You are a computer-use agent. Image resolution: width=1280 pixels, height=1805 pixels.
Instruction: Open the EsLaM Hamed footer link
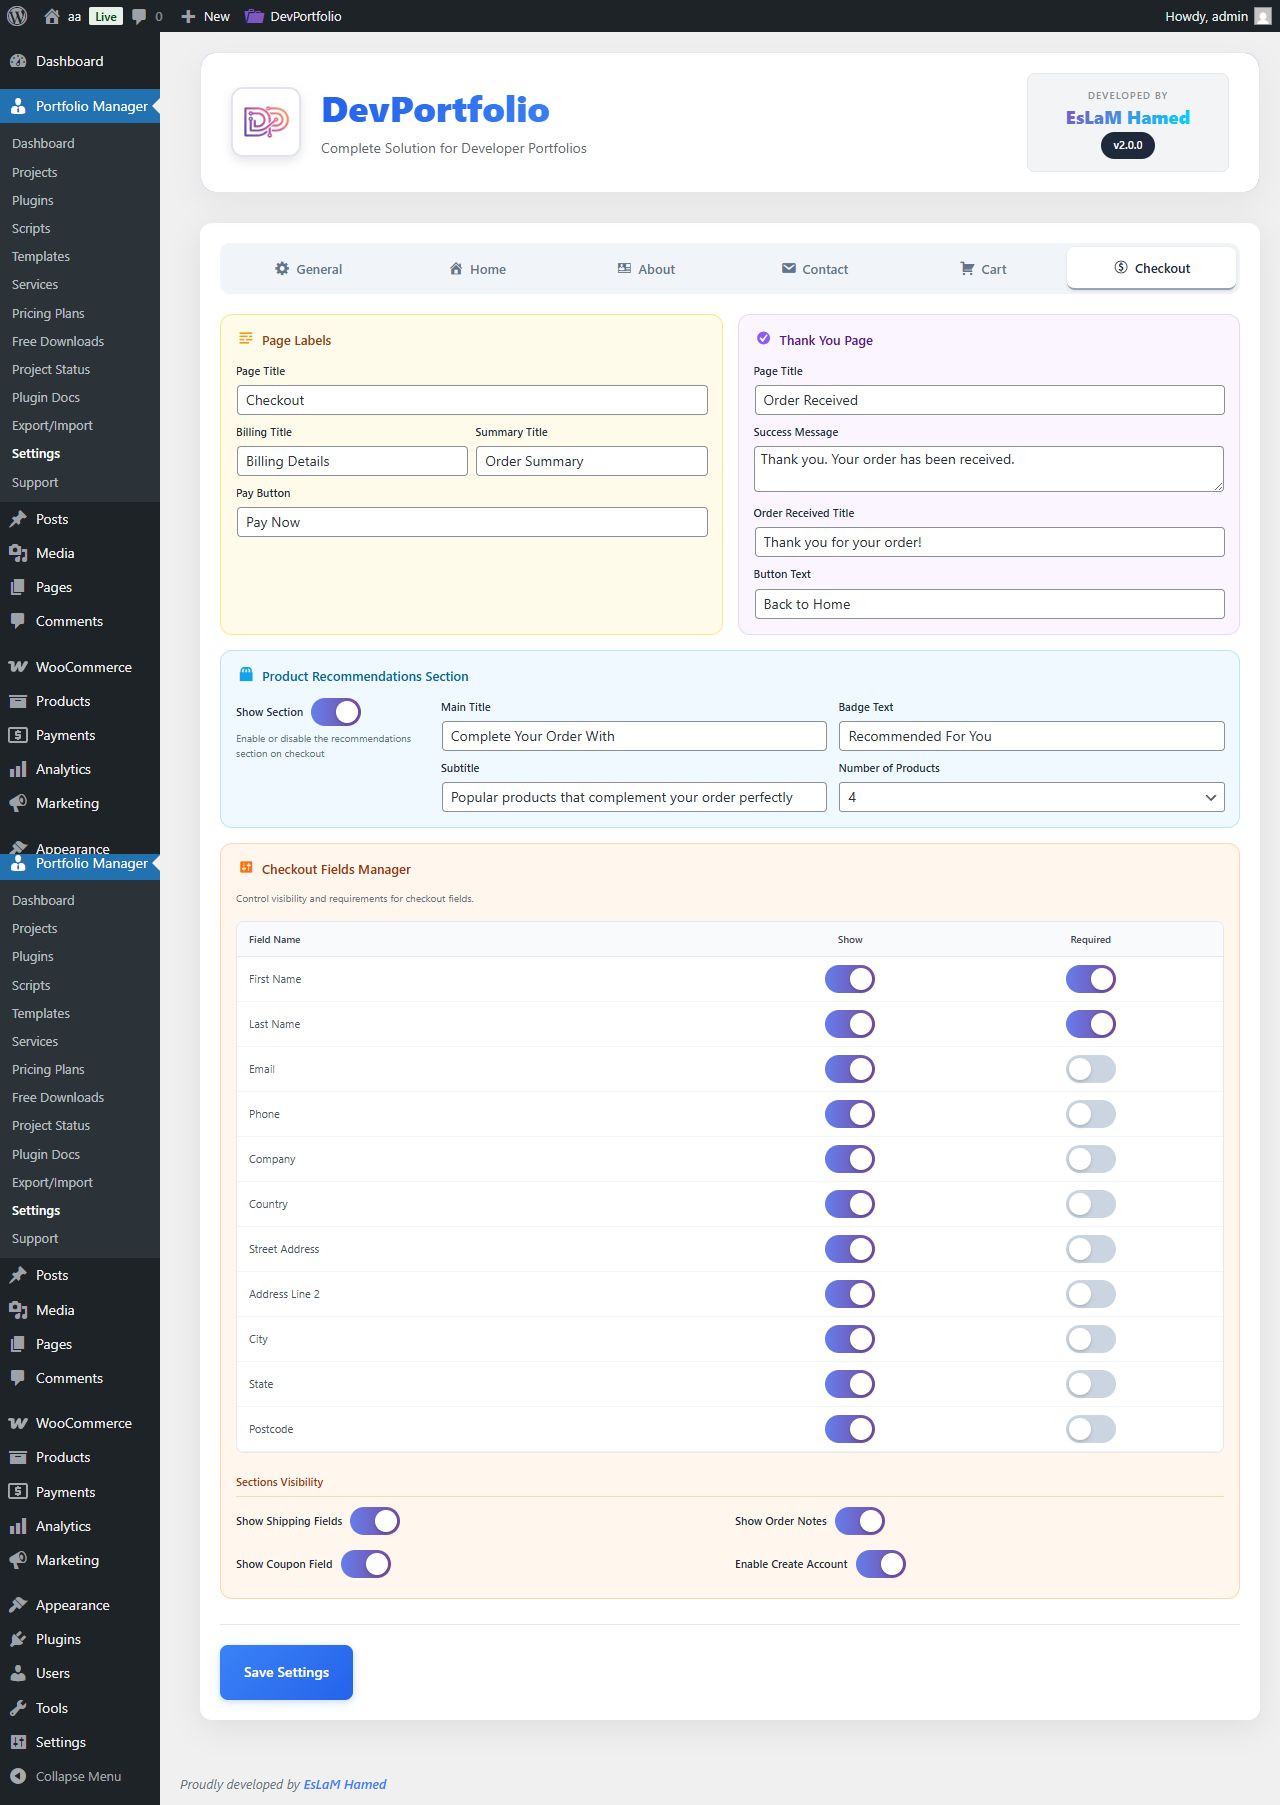(345, 1784)
